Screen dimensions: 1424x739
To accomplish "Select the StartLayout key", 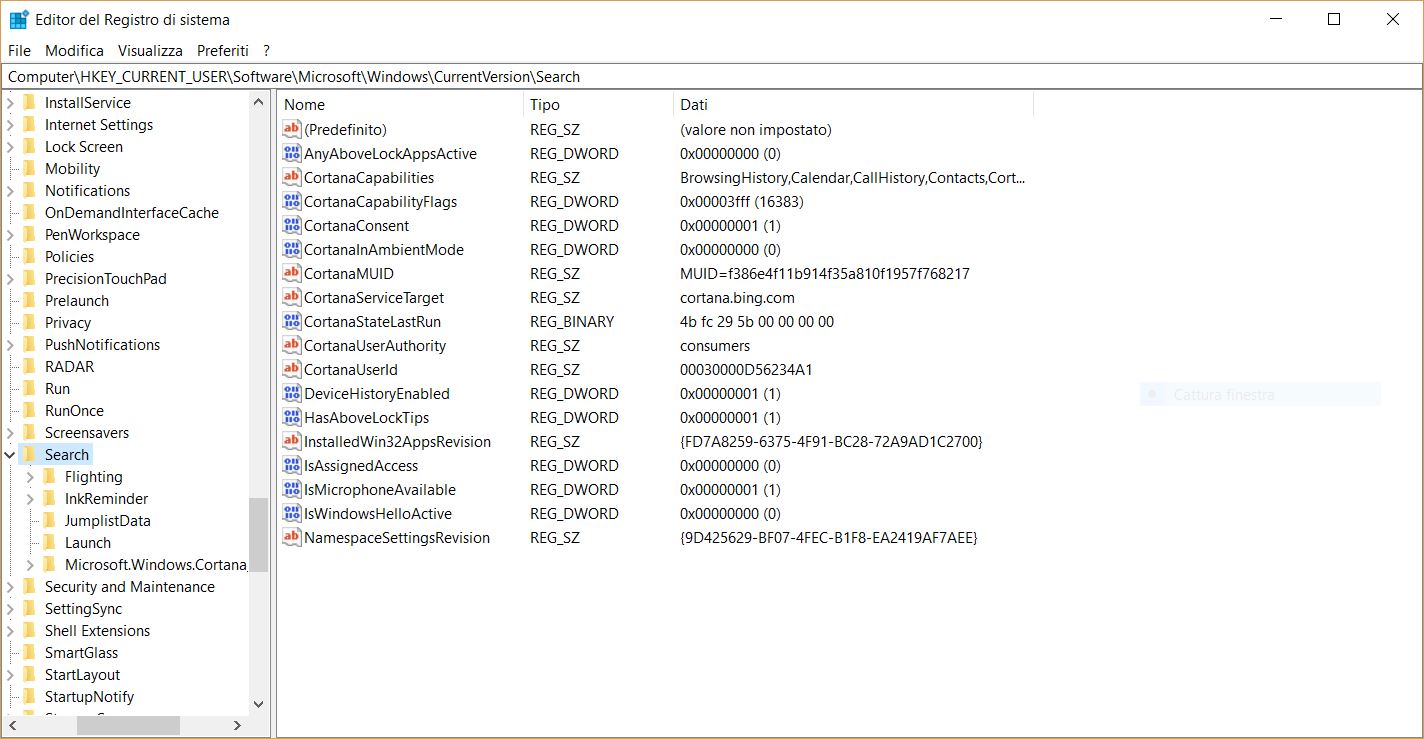I will coord(82,674).
